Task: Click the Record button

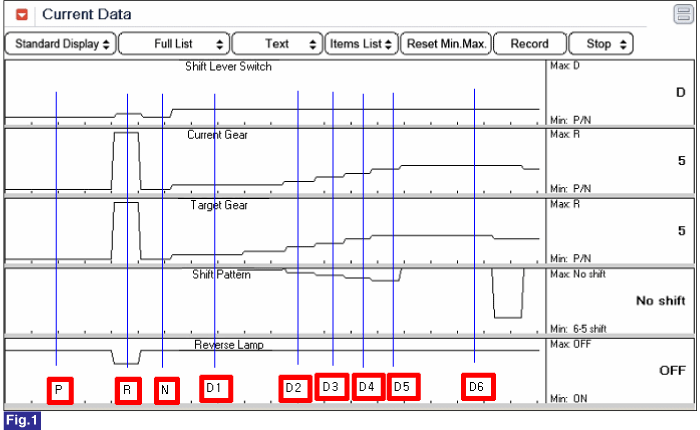Action: coord(529,44)
